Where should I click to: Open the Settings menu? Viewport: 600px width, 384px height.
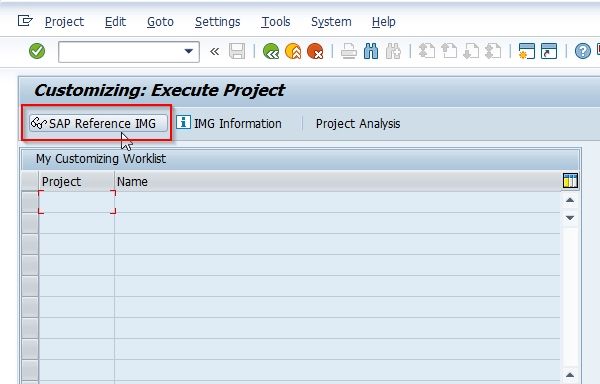pyautogui.click(x=217, y=22)
